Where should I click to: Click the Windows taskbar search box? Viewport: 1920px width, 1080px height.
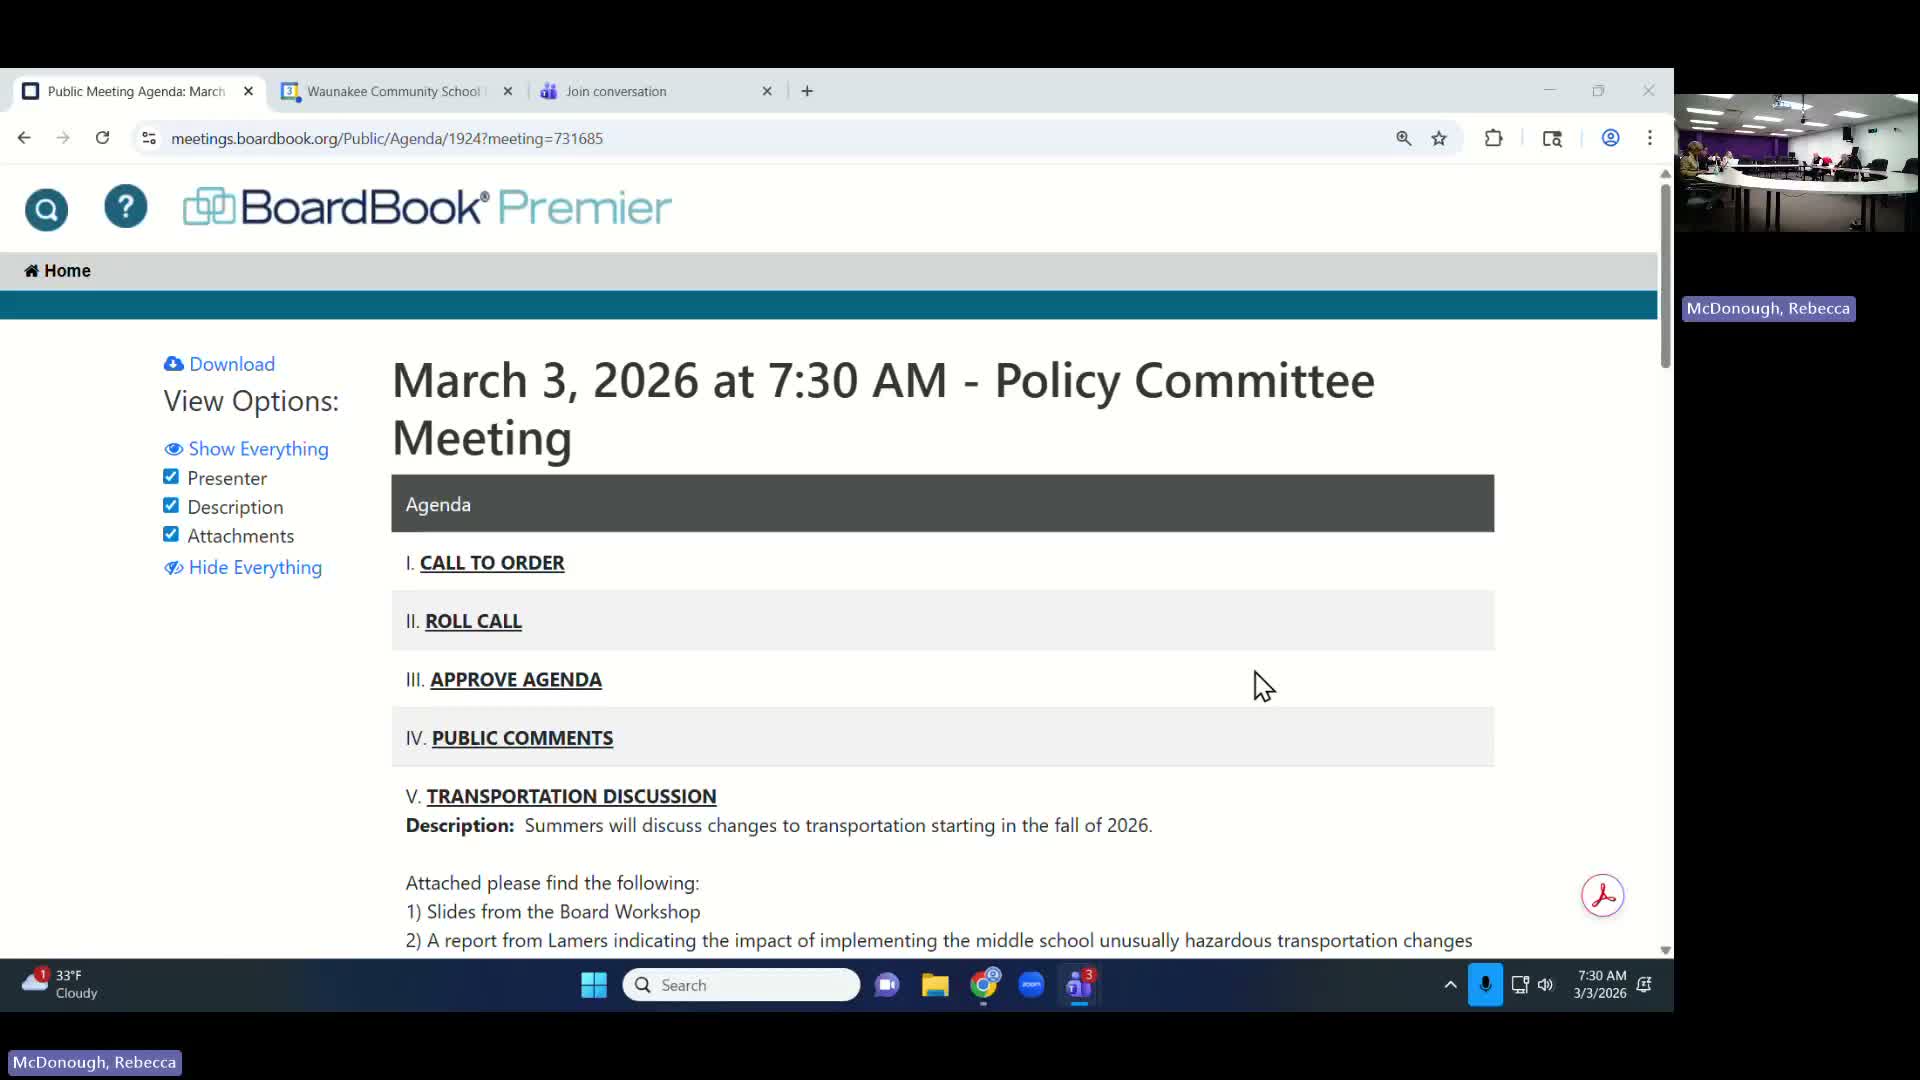tap(740, 985)
